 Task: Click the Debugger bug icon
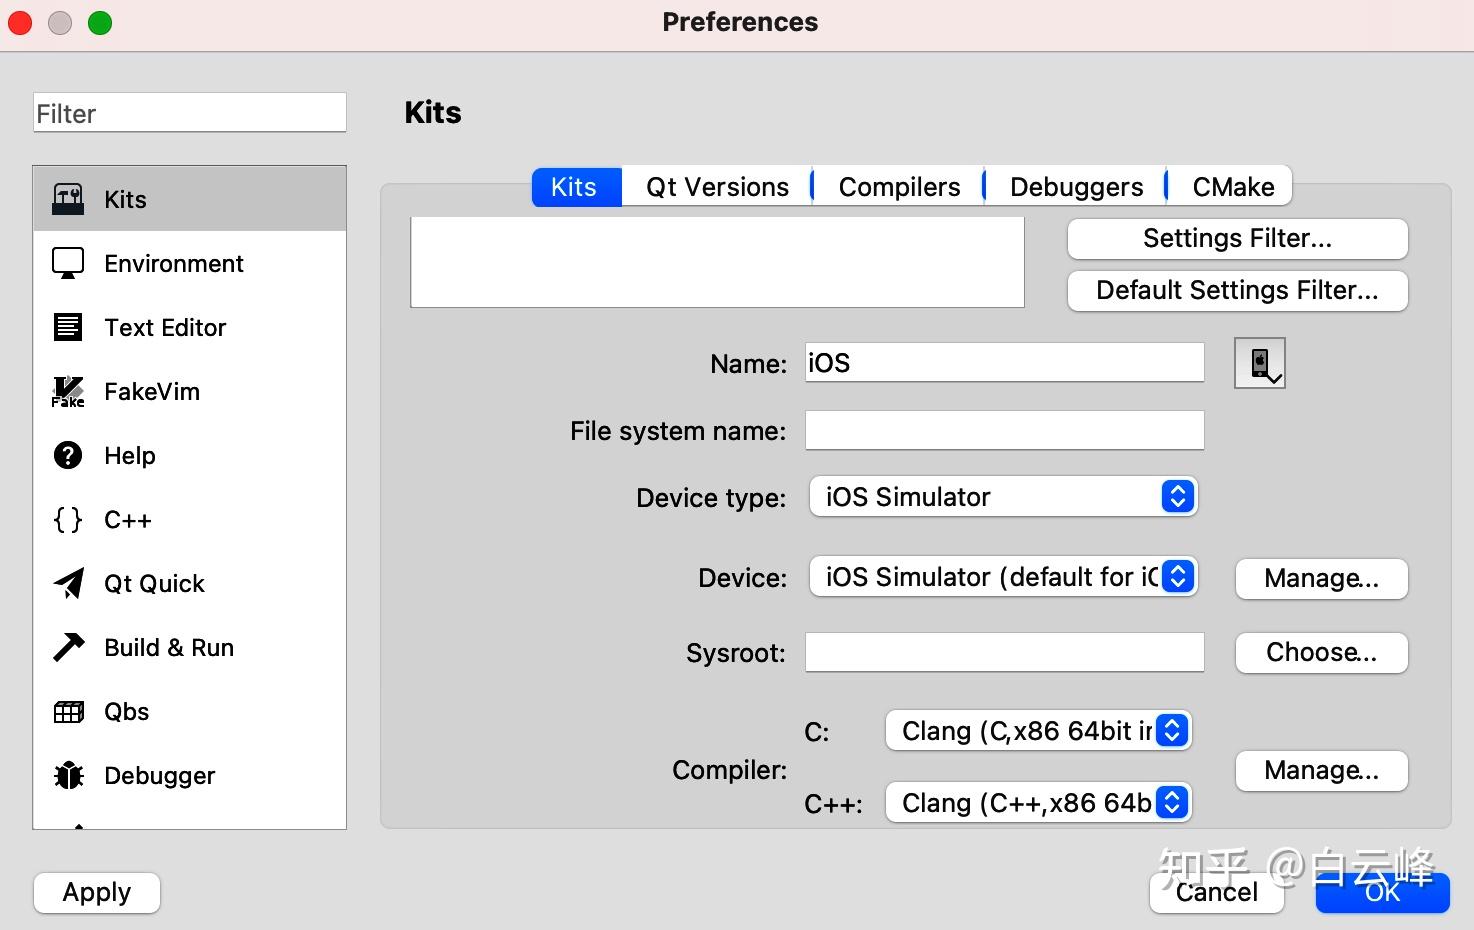coord(68,775)
